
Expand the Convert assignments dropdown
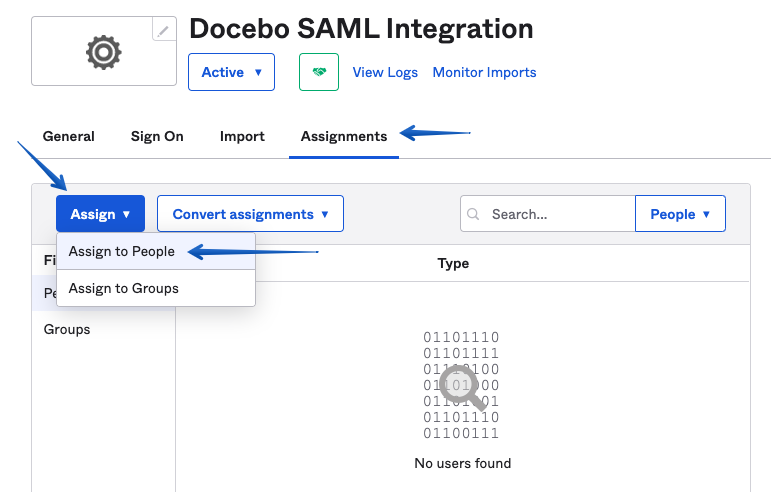(250, 214)
